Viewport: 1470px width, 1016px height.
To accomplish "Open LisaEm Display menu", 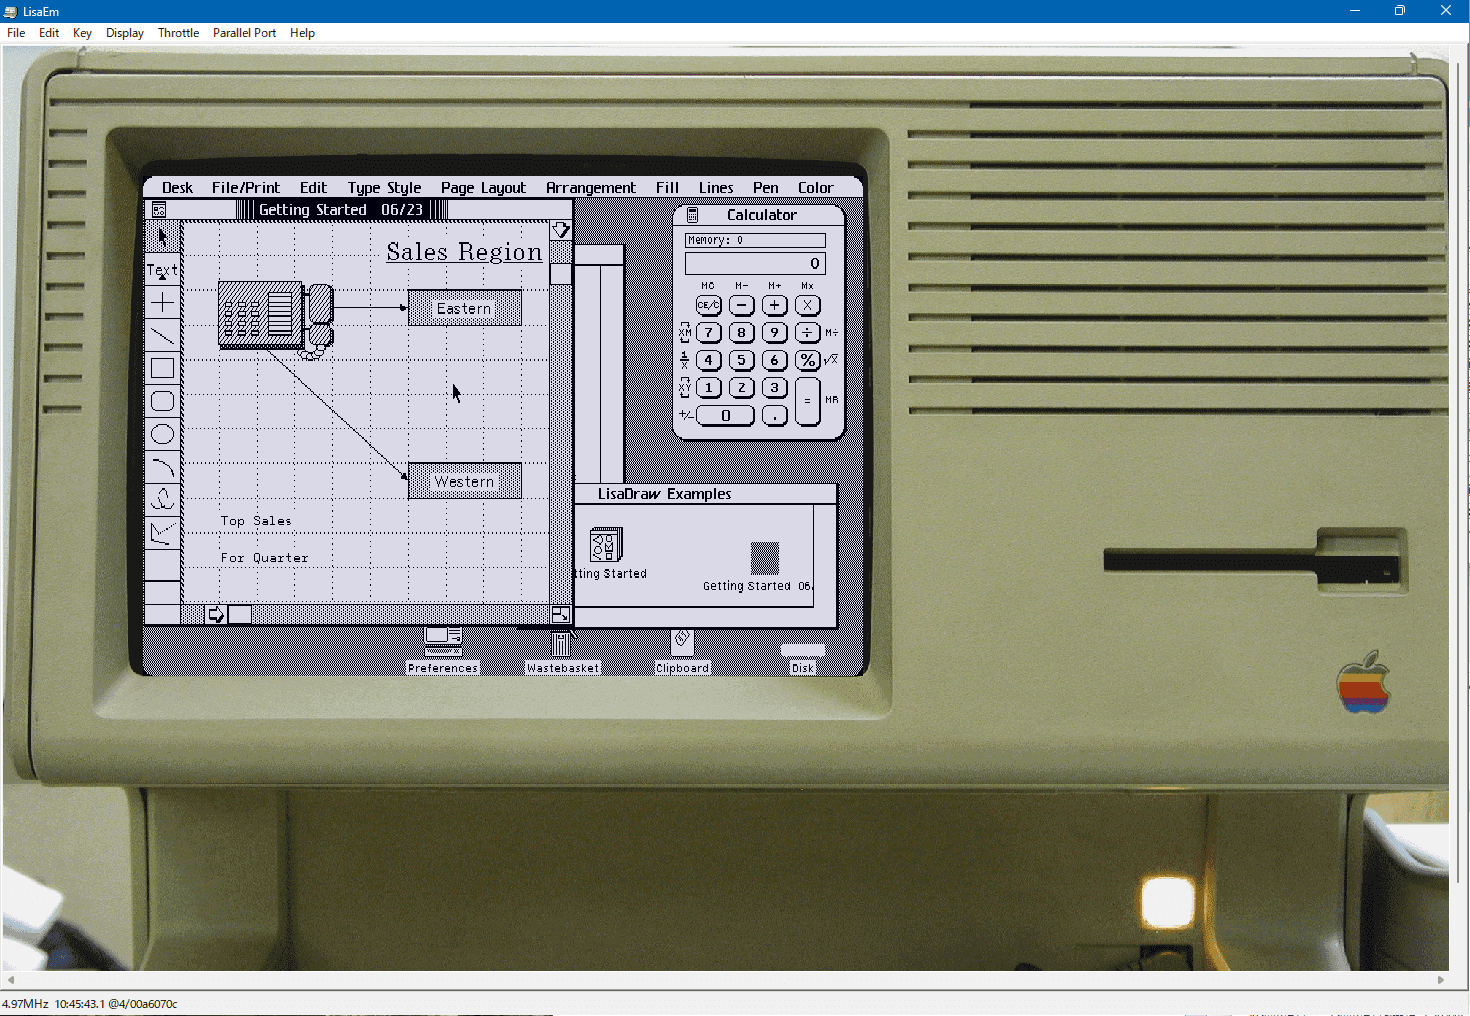I will click(125, 33).
